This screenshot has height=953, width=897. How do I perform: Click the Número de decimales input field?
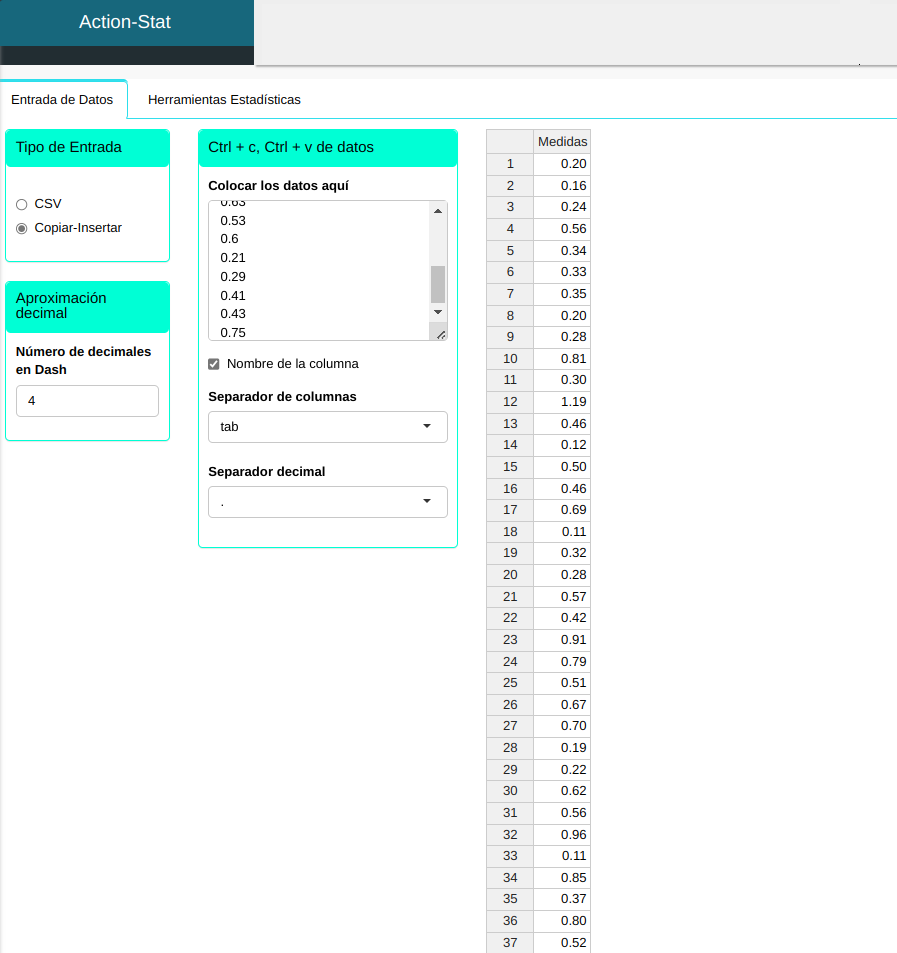tap(87, 401)
